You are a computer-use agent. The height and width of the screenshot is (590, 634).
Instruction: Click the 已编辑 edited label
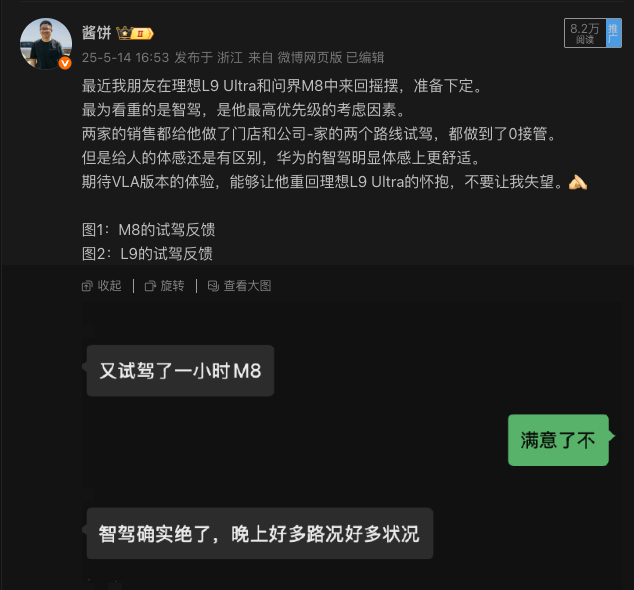365,57
